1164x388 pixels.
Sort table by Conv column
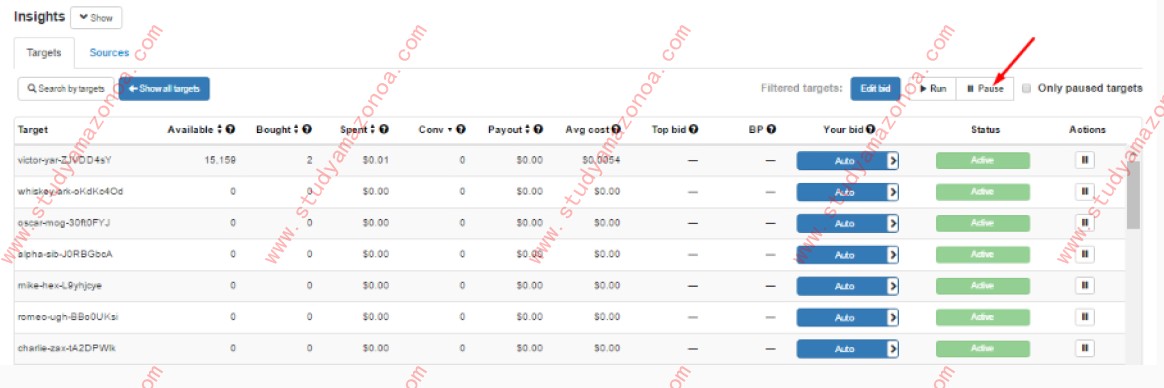coord(436,129)
